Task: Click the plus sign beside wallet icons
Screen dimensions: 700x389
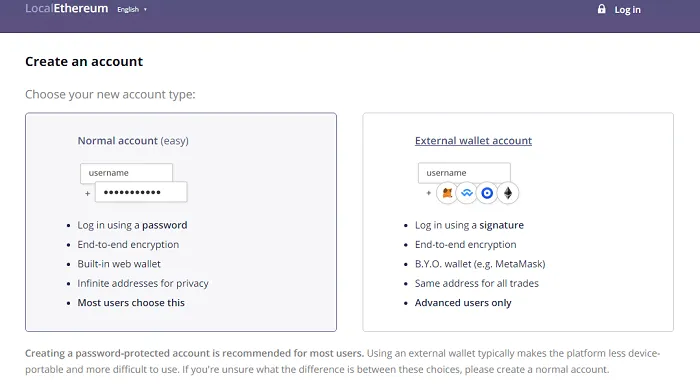Action: [x=429, y=193]
